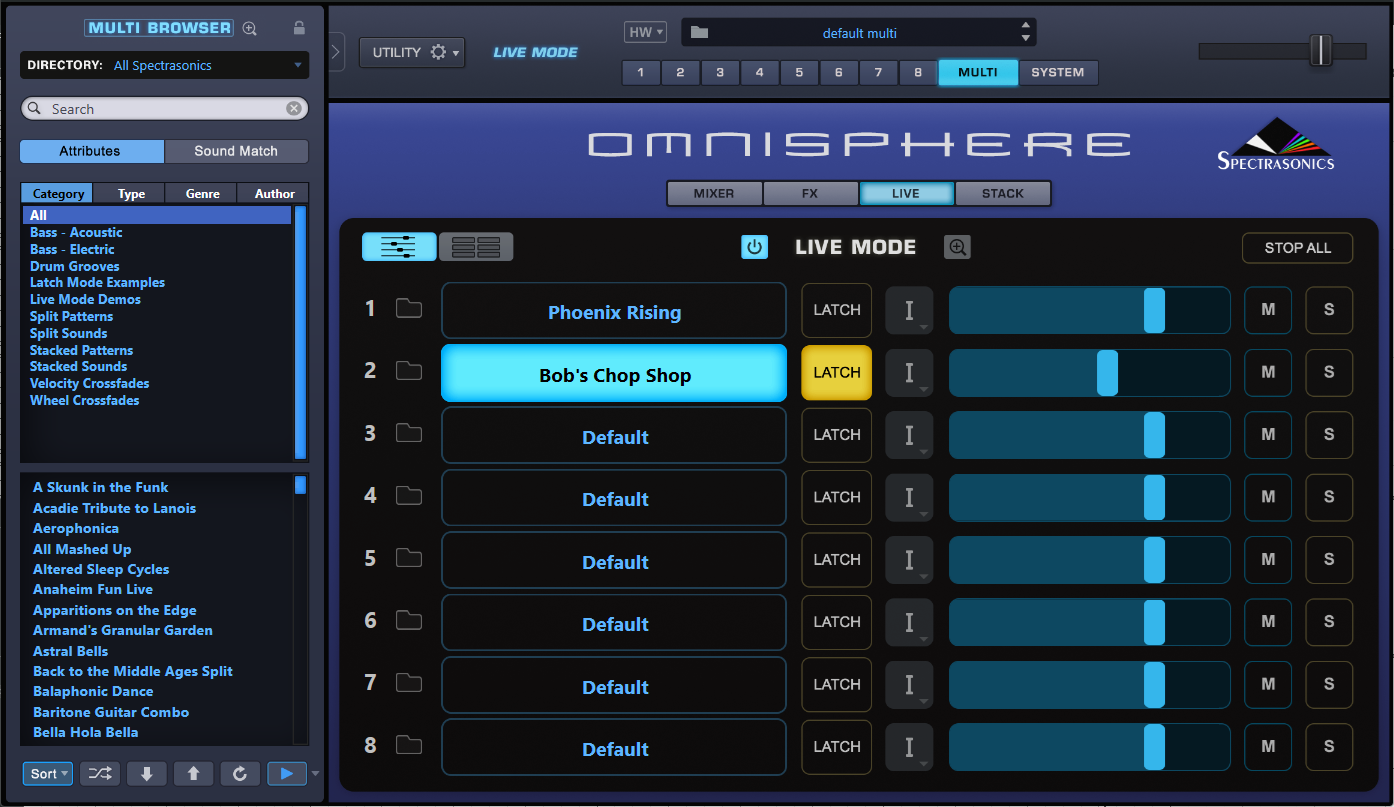Image resolution: width=1394 pixels, height=807 pixels.
Task: Open the folder icon for part 3
Action: pos(409,433)
